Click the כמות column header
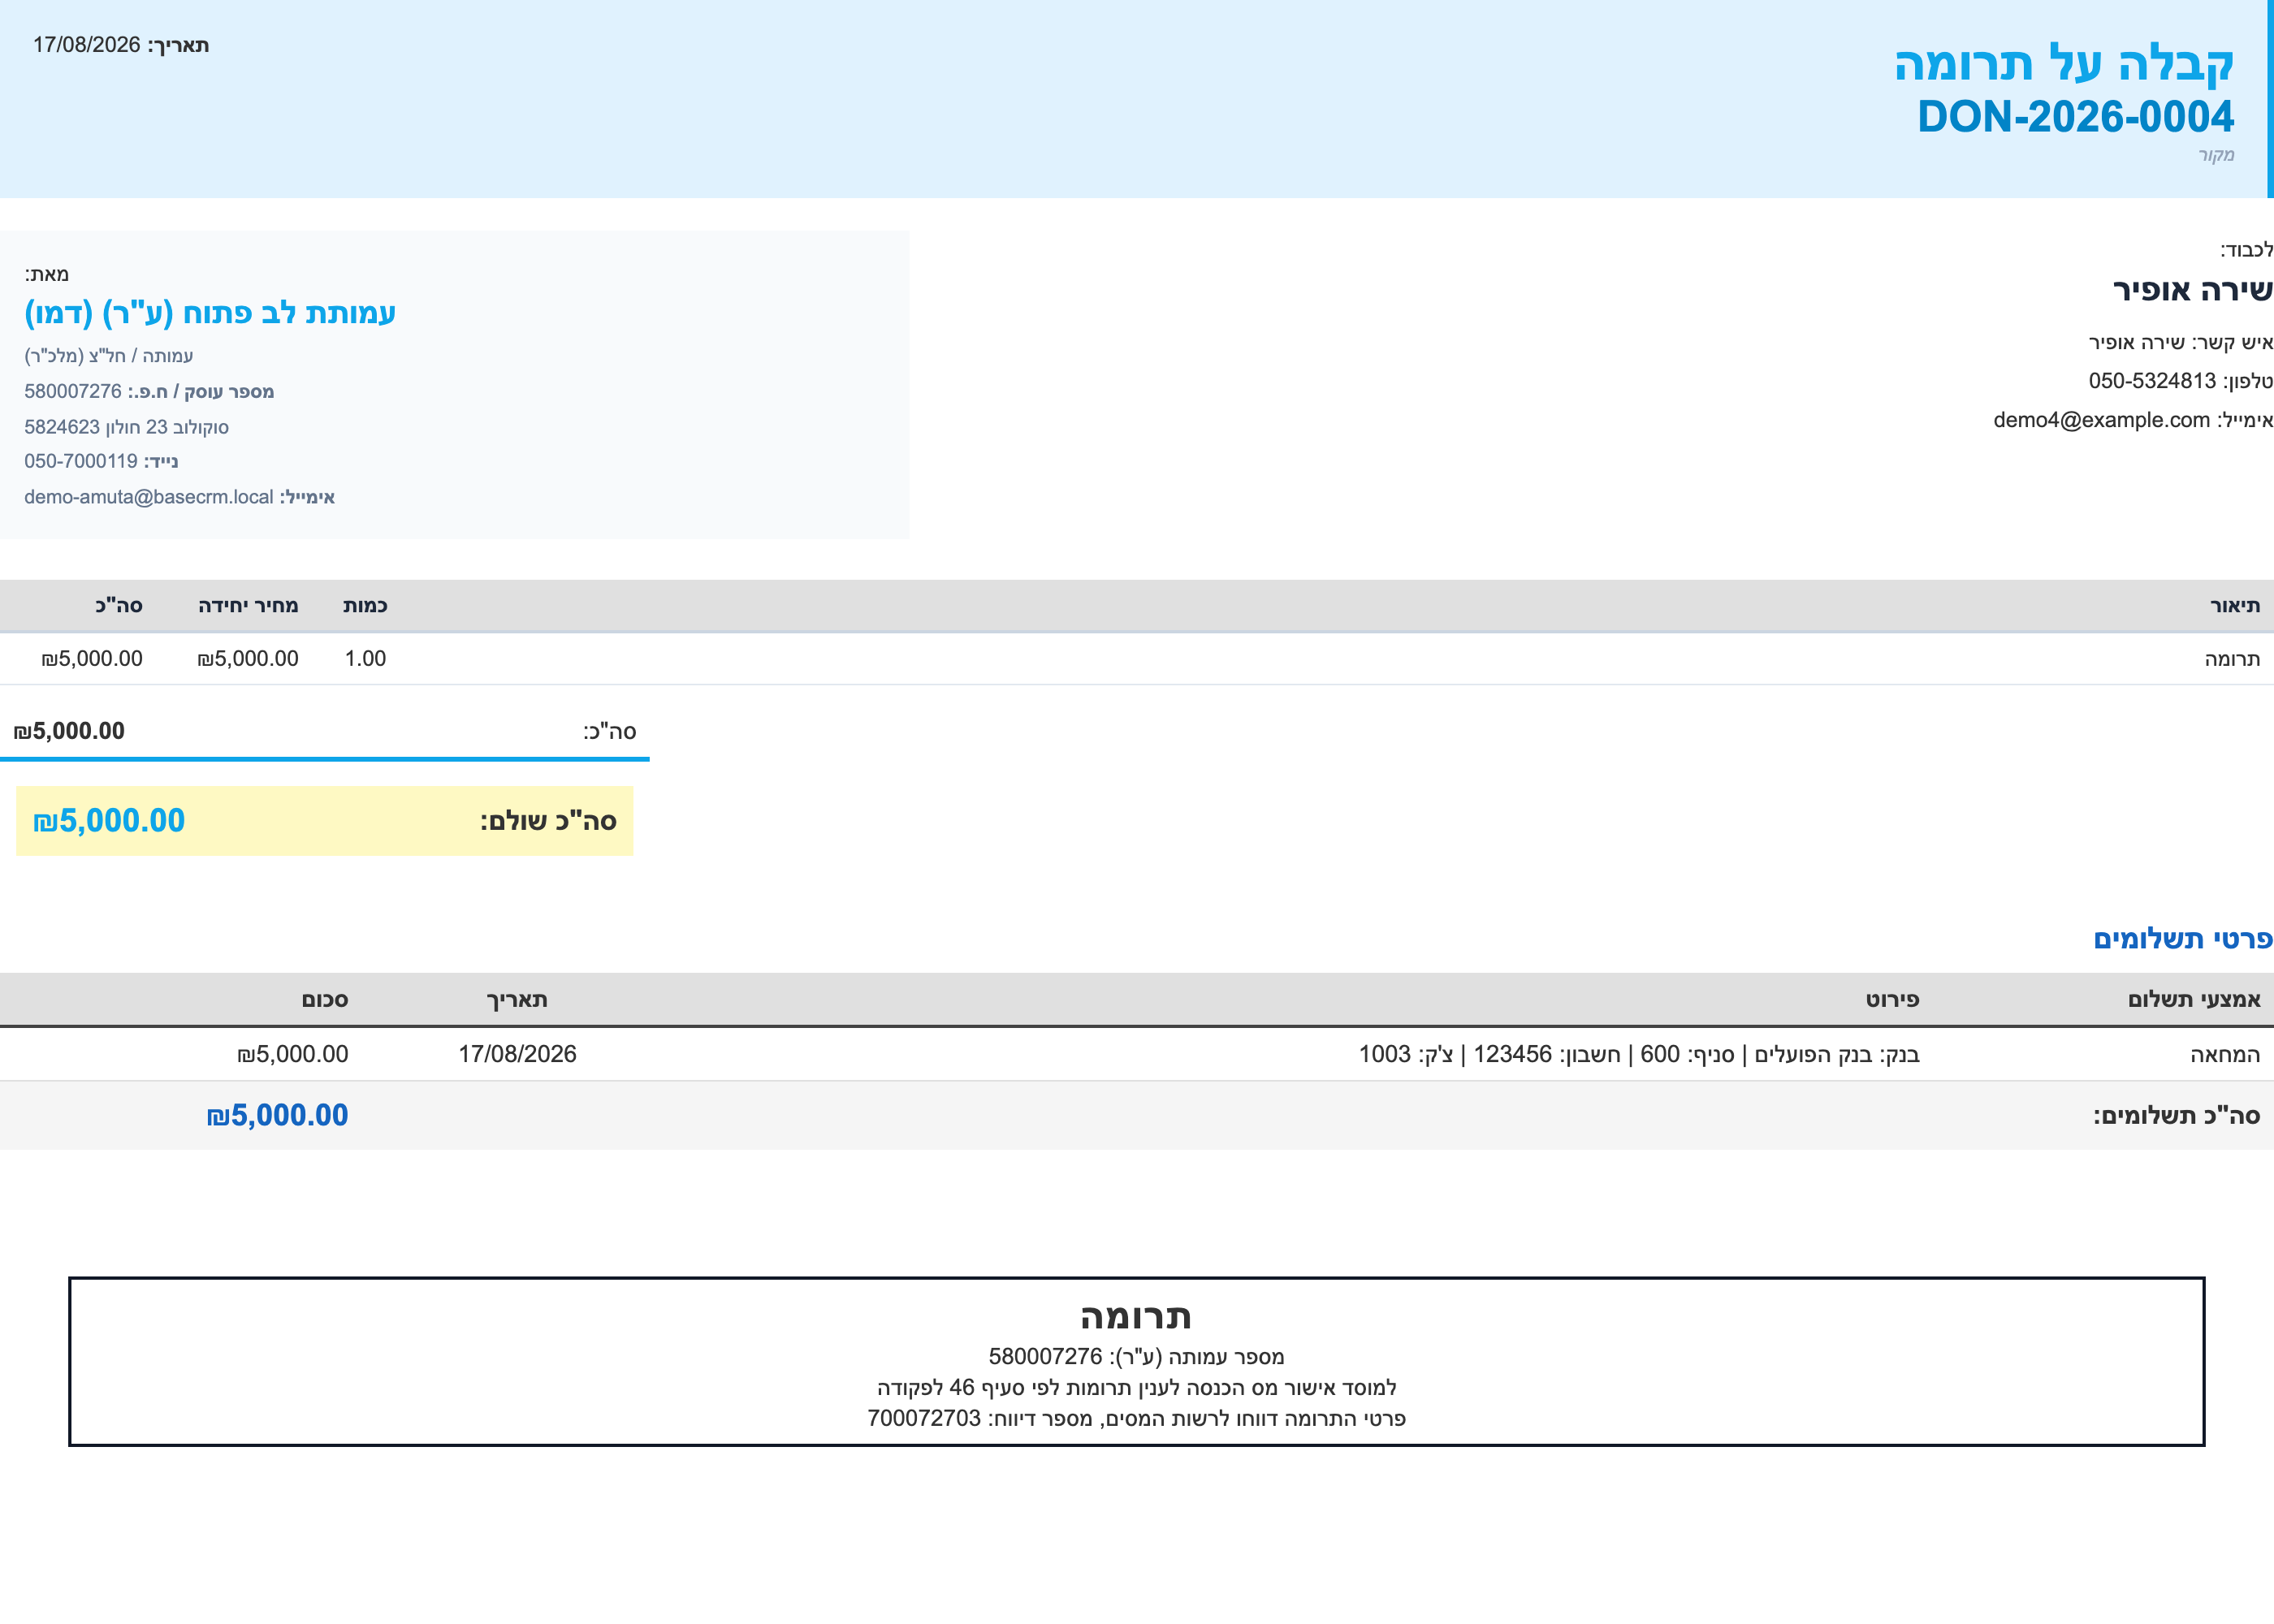 pos(365,606)
